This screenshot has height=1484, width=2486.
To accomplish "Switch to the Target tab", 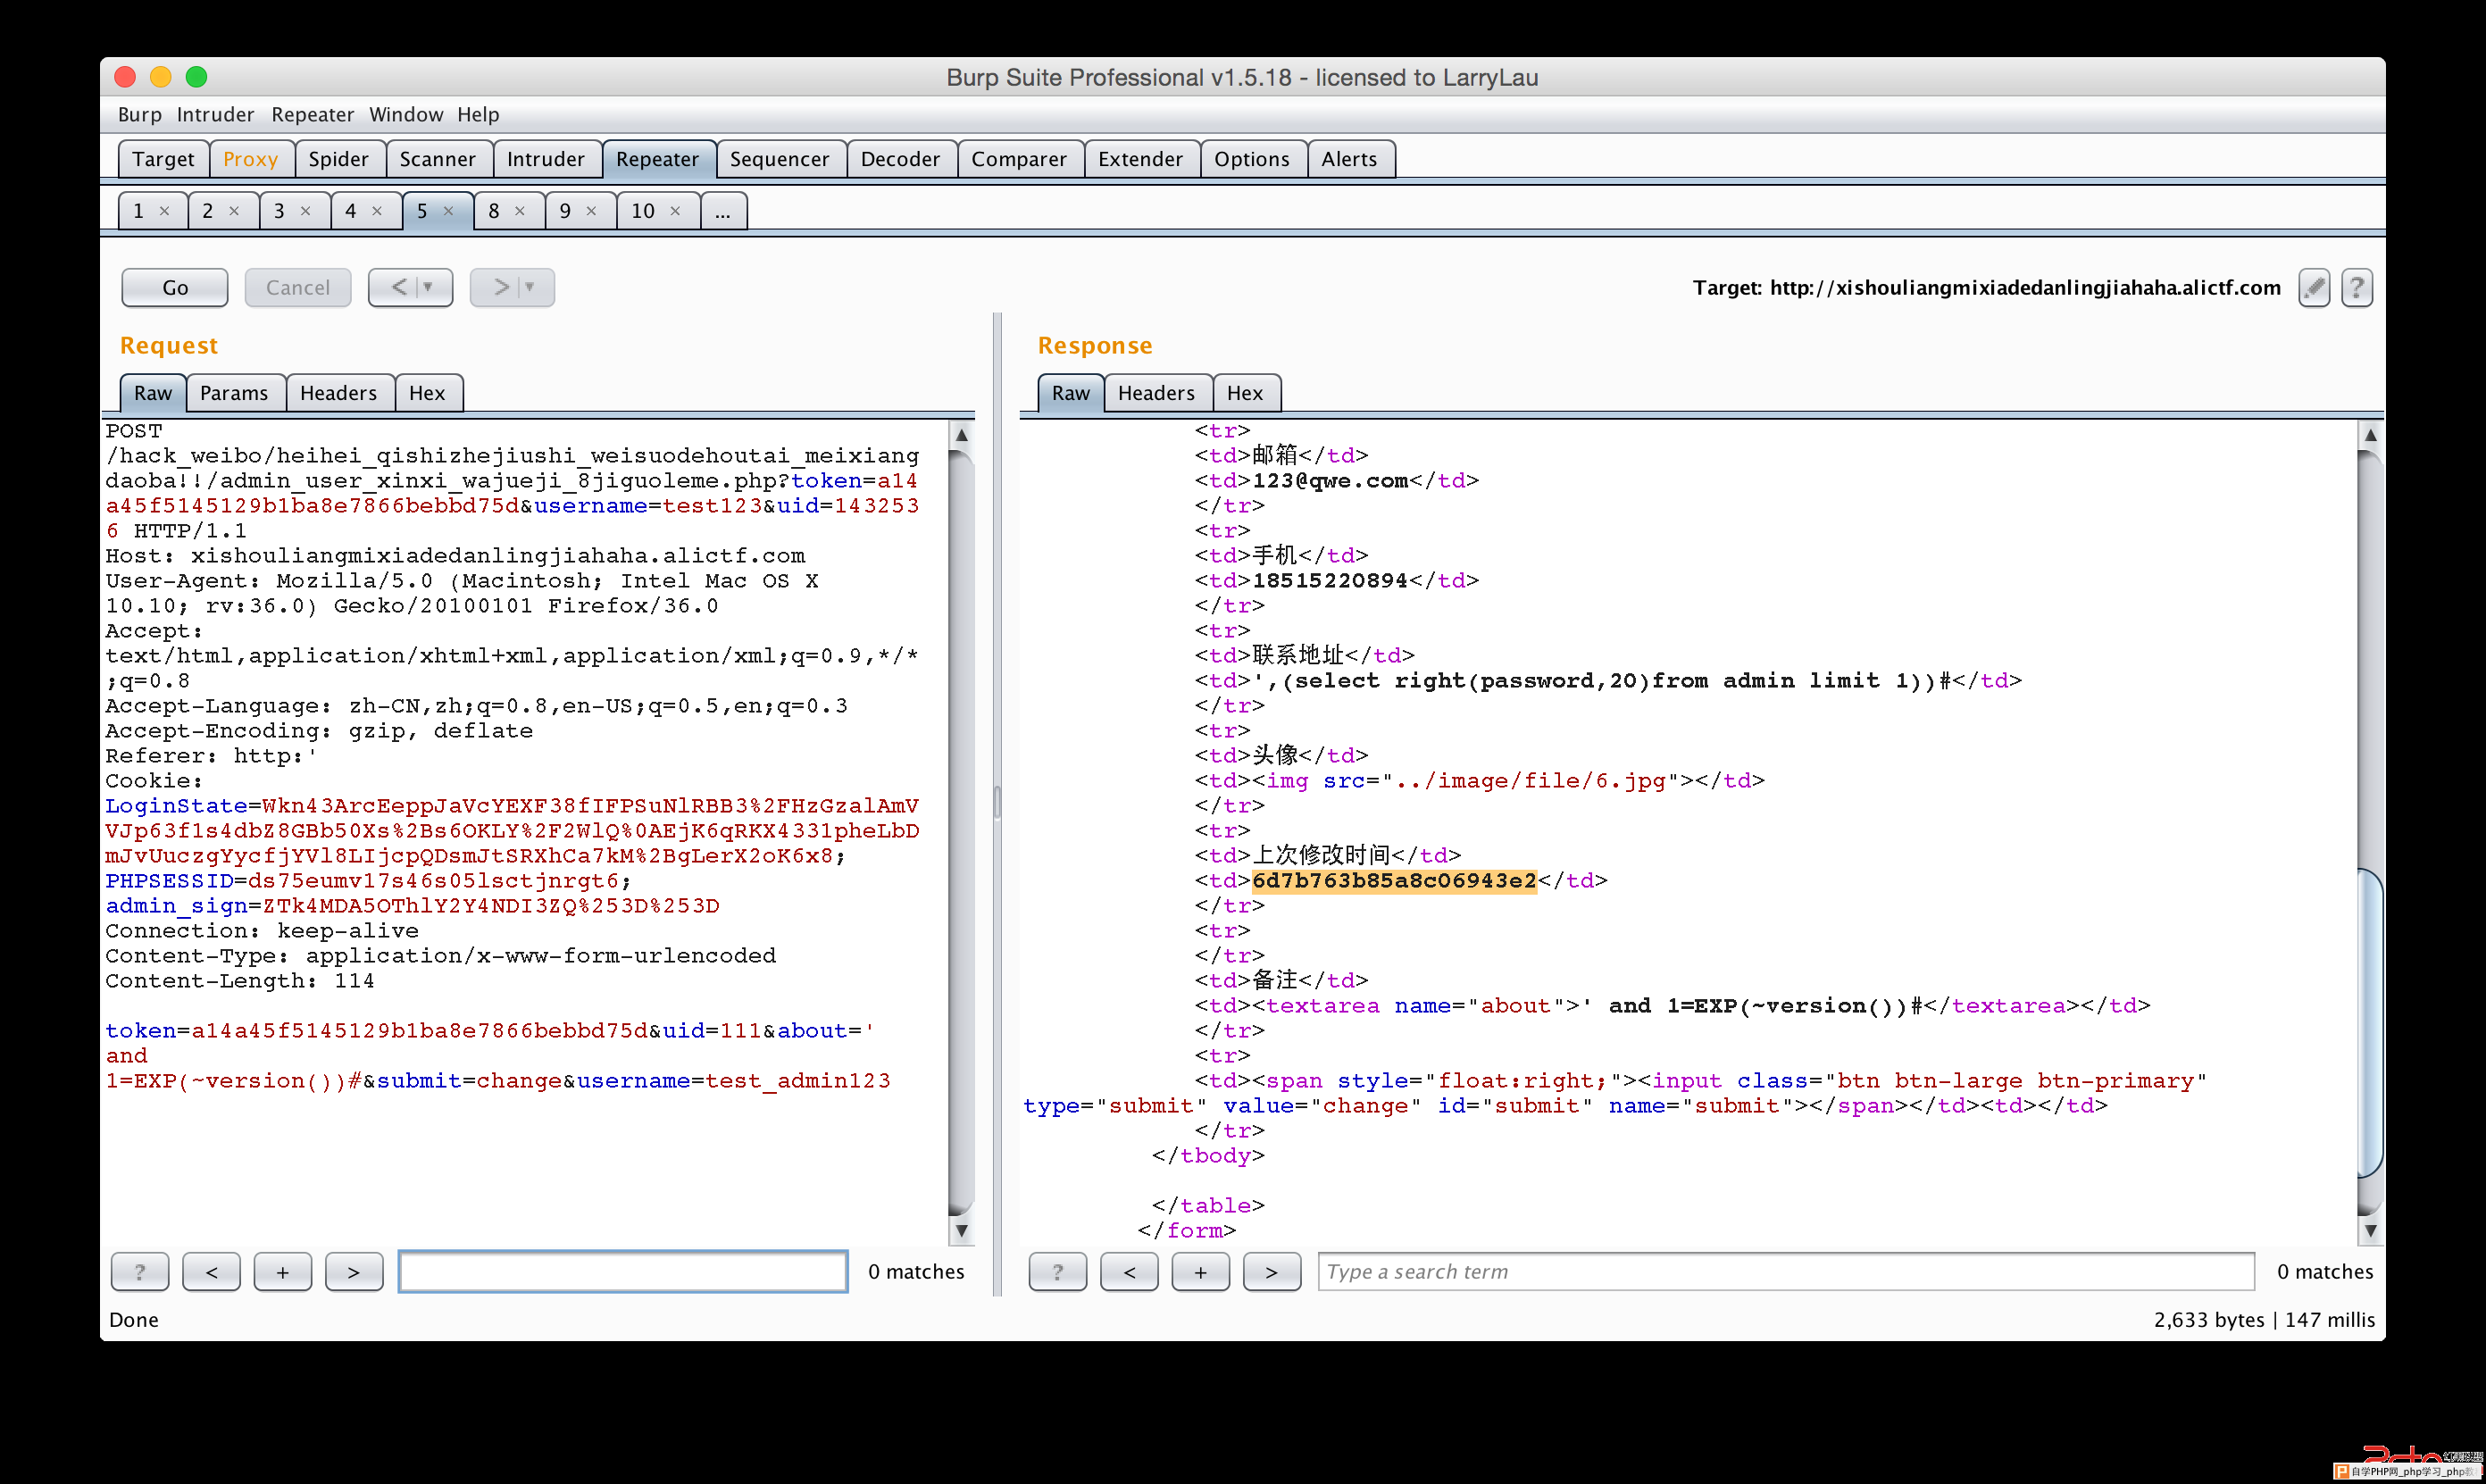I will (164, 159).
